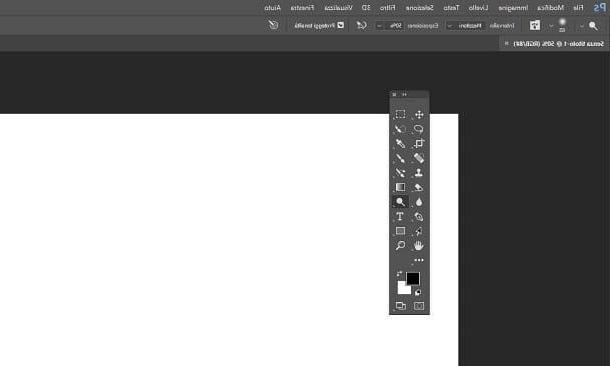Toggle Quick Mask mode
The image size is (610, 366).
419,306
